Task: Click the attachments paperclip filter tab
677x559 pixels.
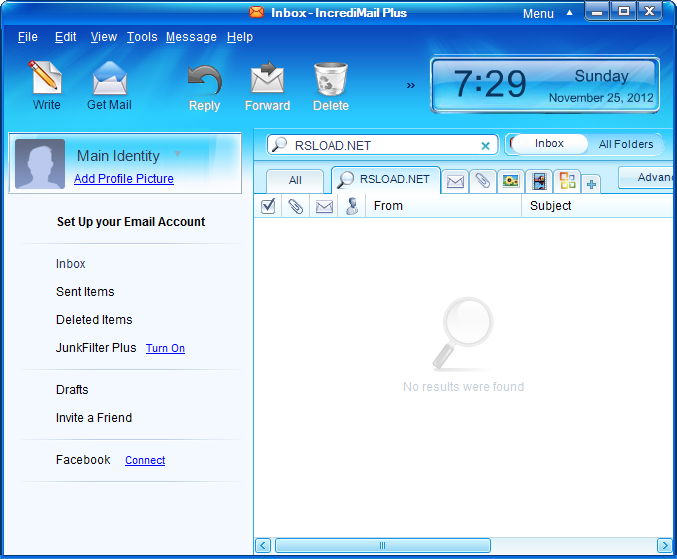Action: pyautogui.click(x=482, y=181)
